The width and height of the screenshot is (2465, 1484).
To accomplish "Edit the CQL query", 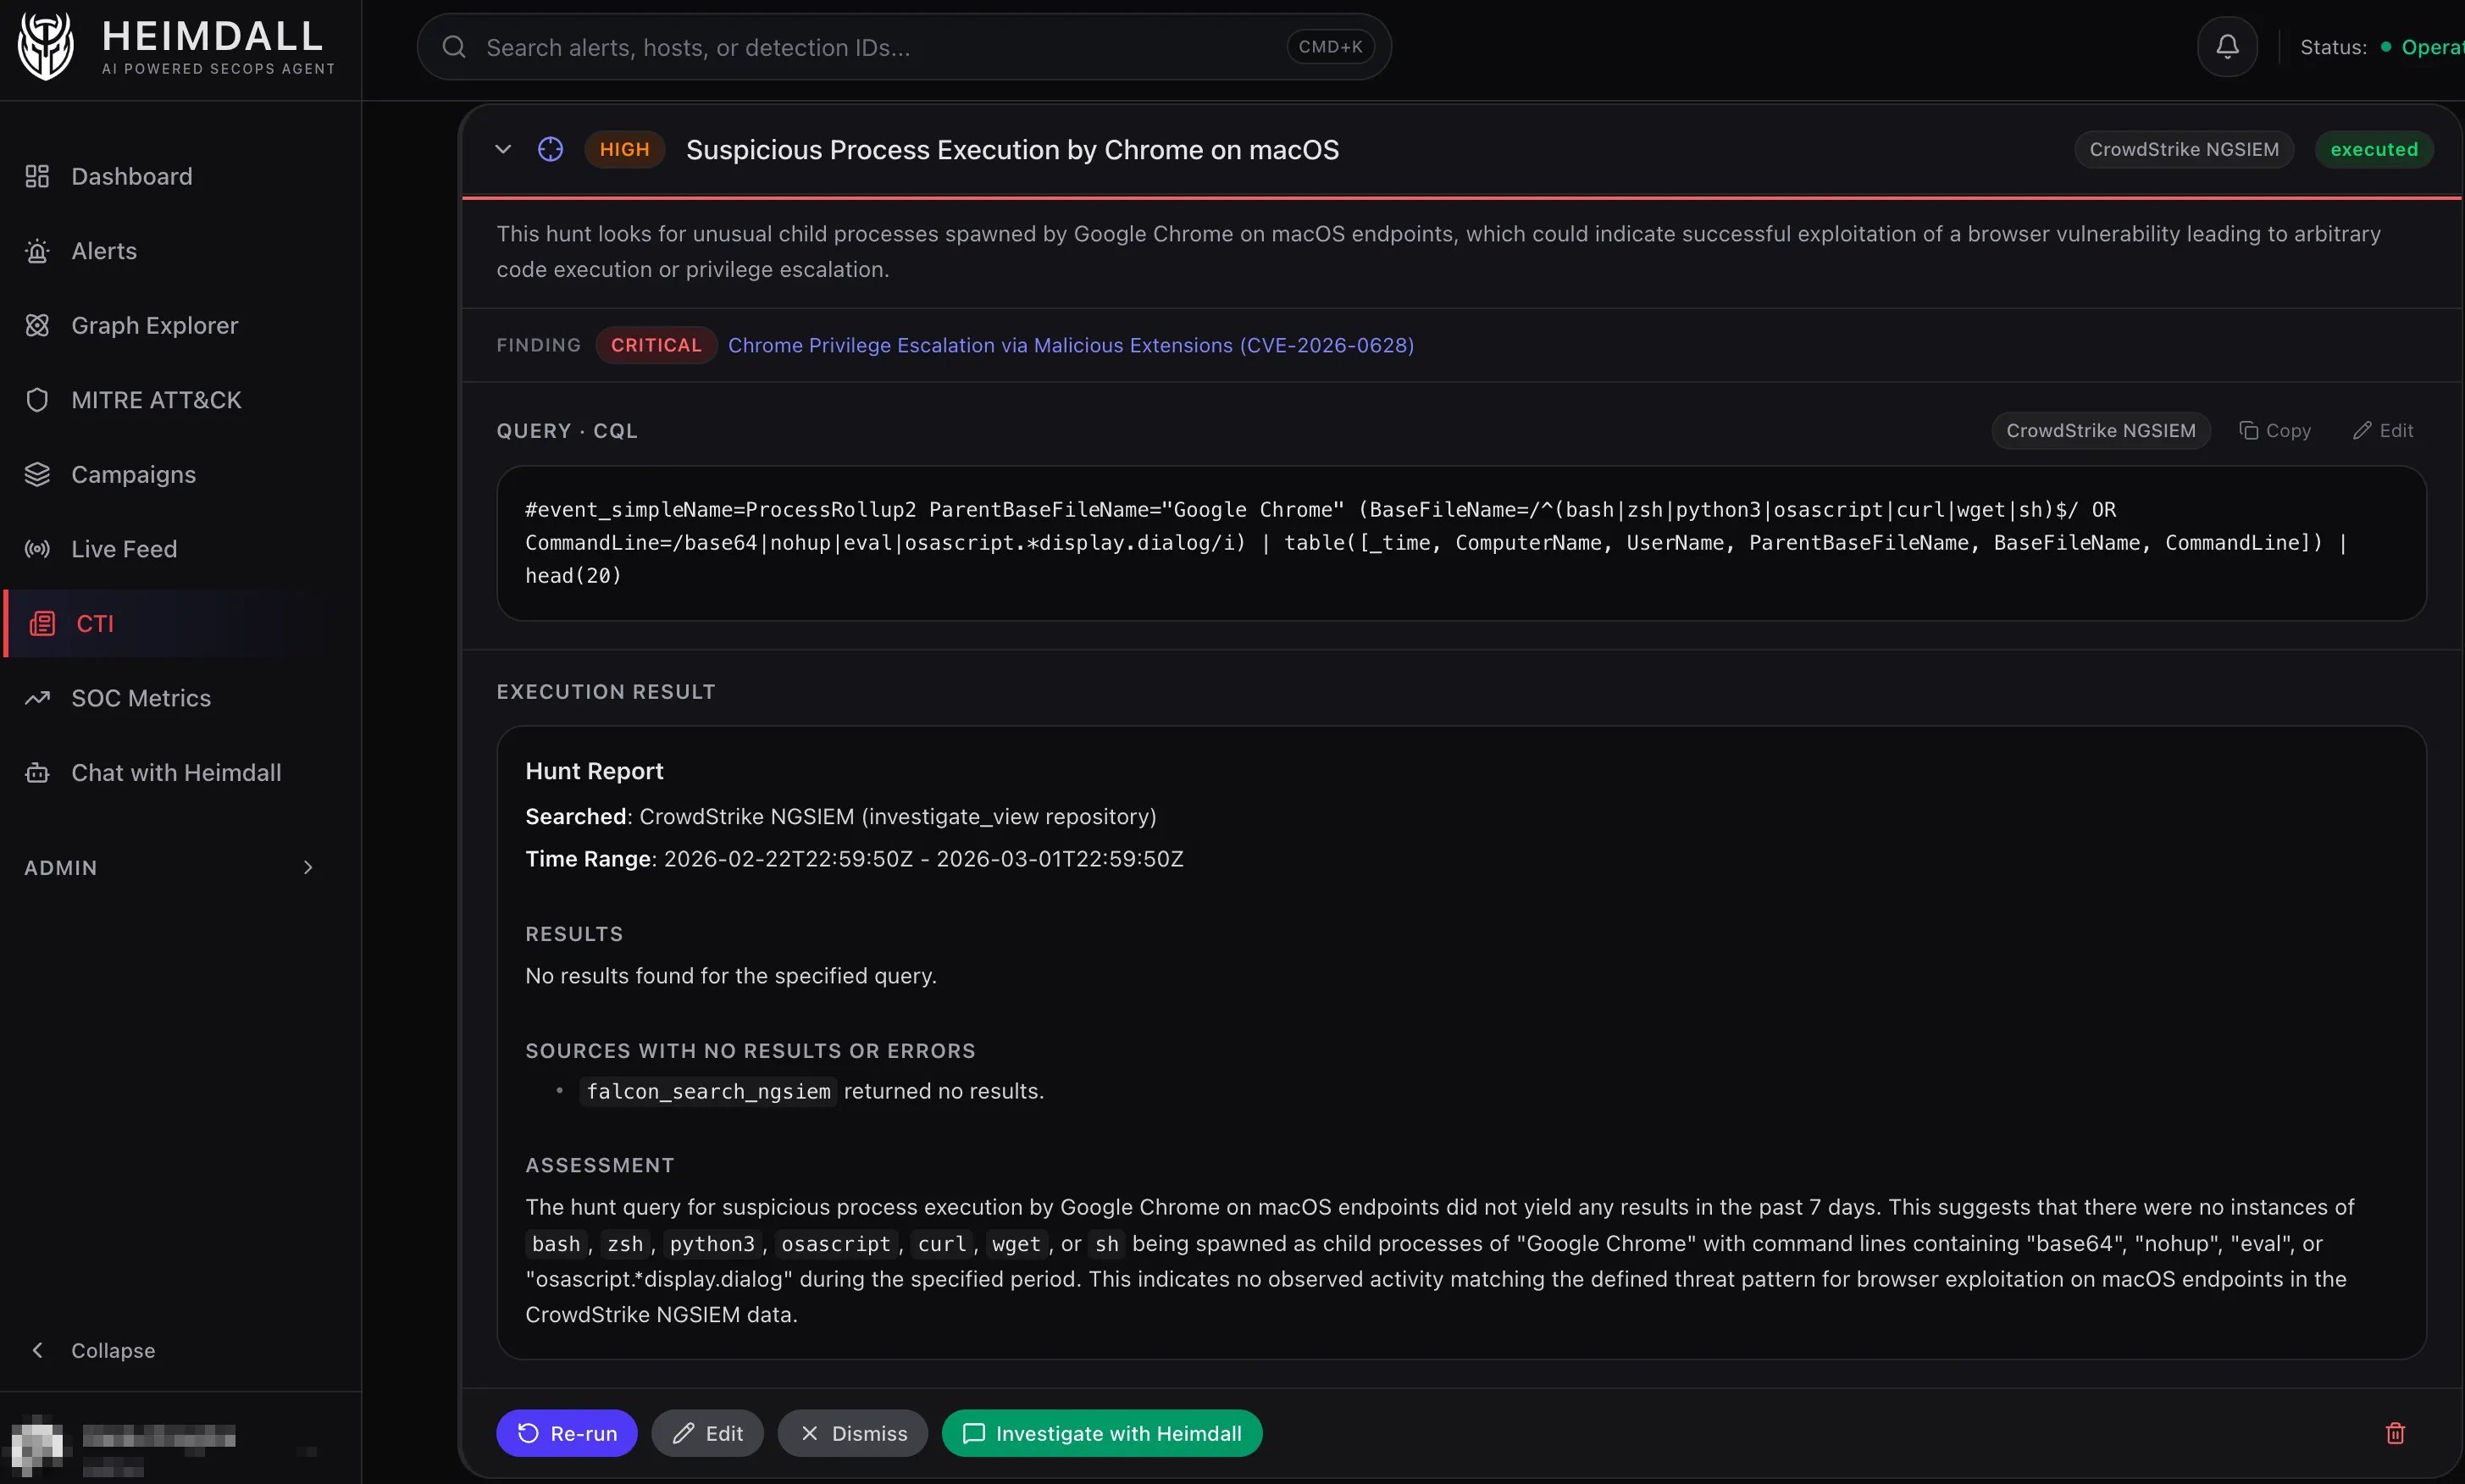I will pos(2383,430).
